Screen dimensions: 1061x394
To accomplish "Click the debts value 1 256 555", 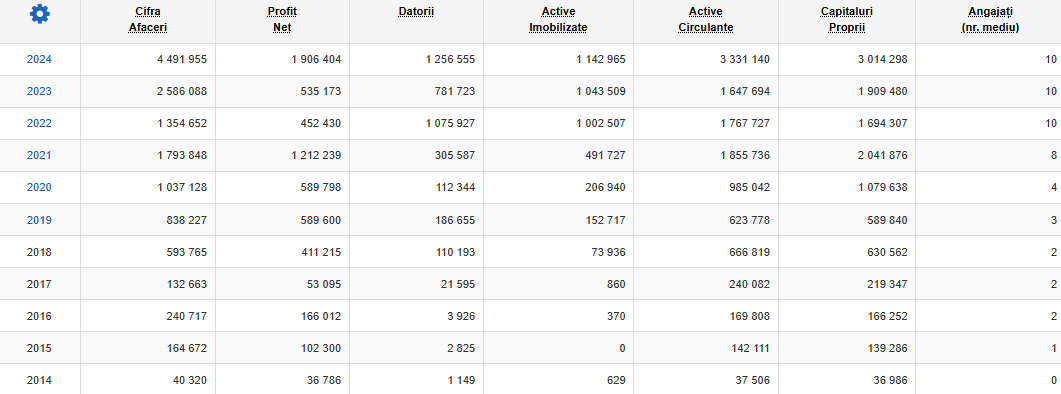I will tap(450, 60).
